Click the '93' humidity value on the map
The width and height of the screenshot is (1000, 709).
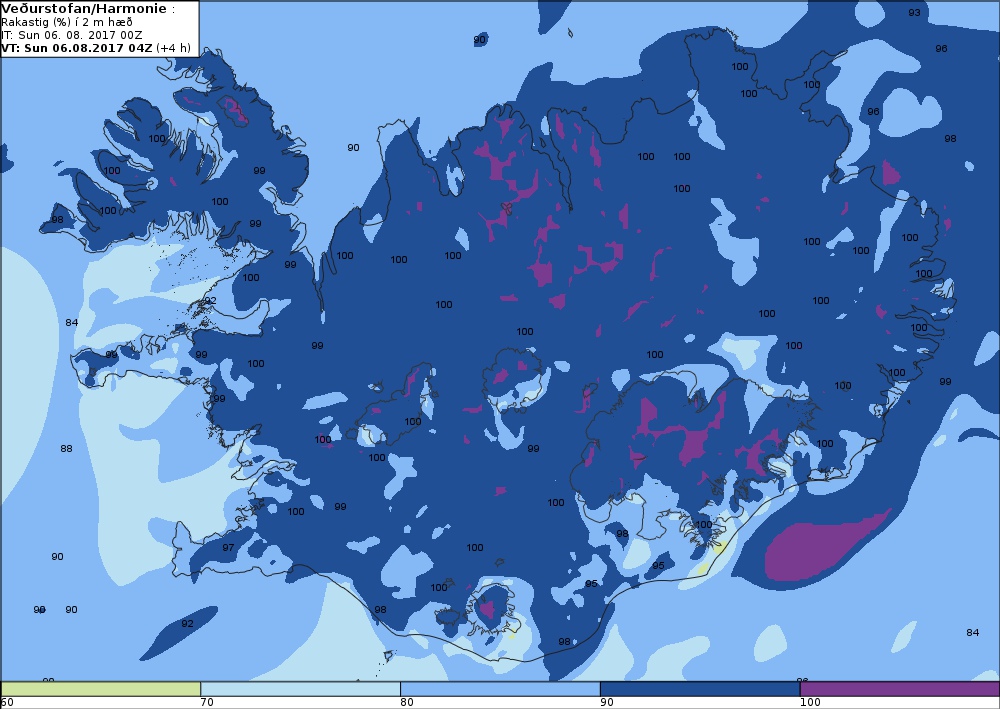915,13
